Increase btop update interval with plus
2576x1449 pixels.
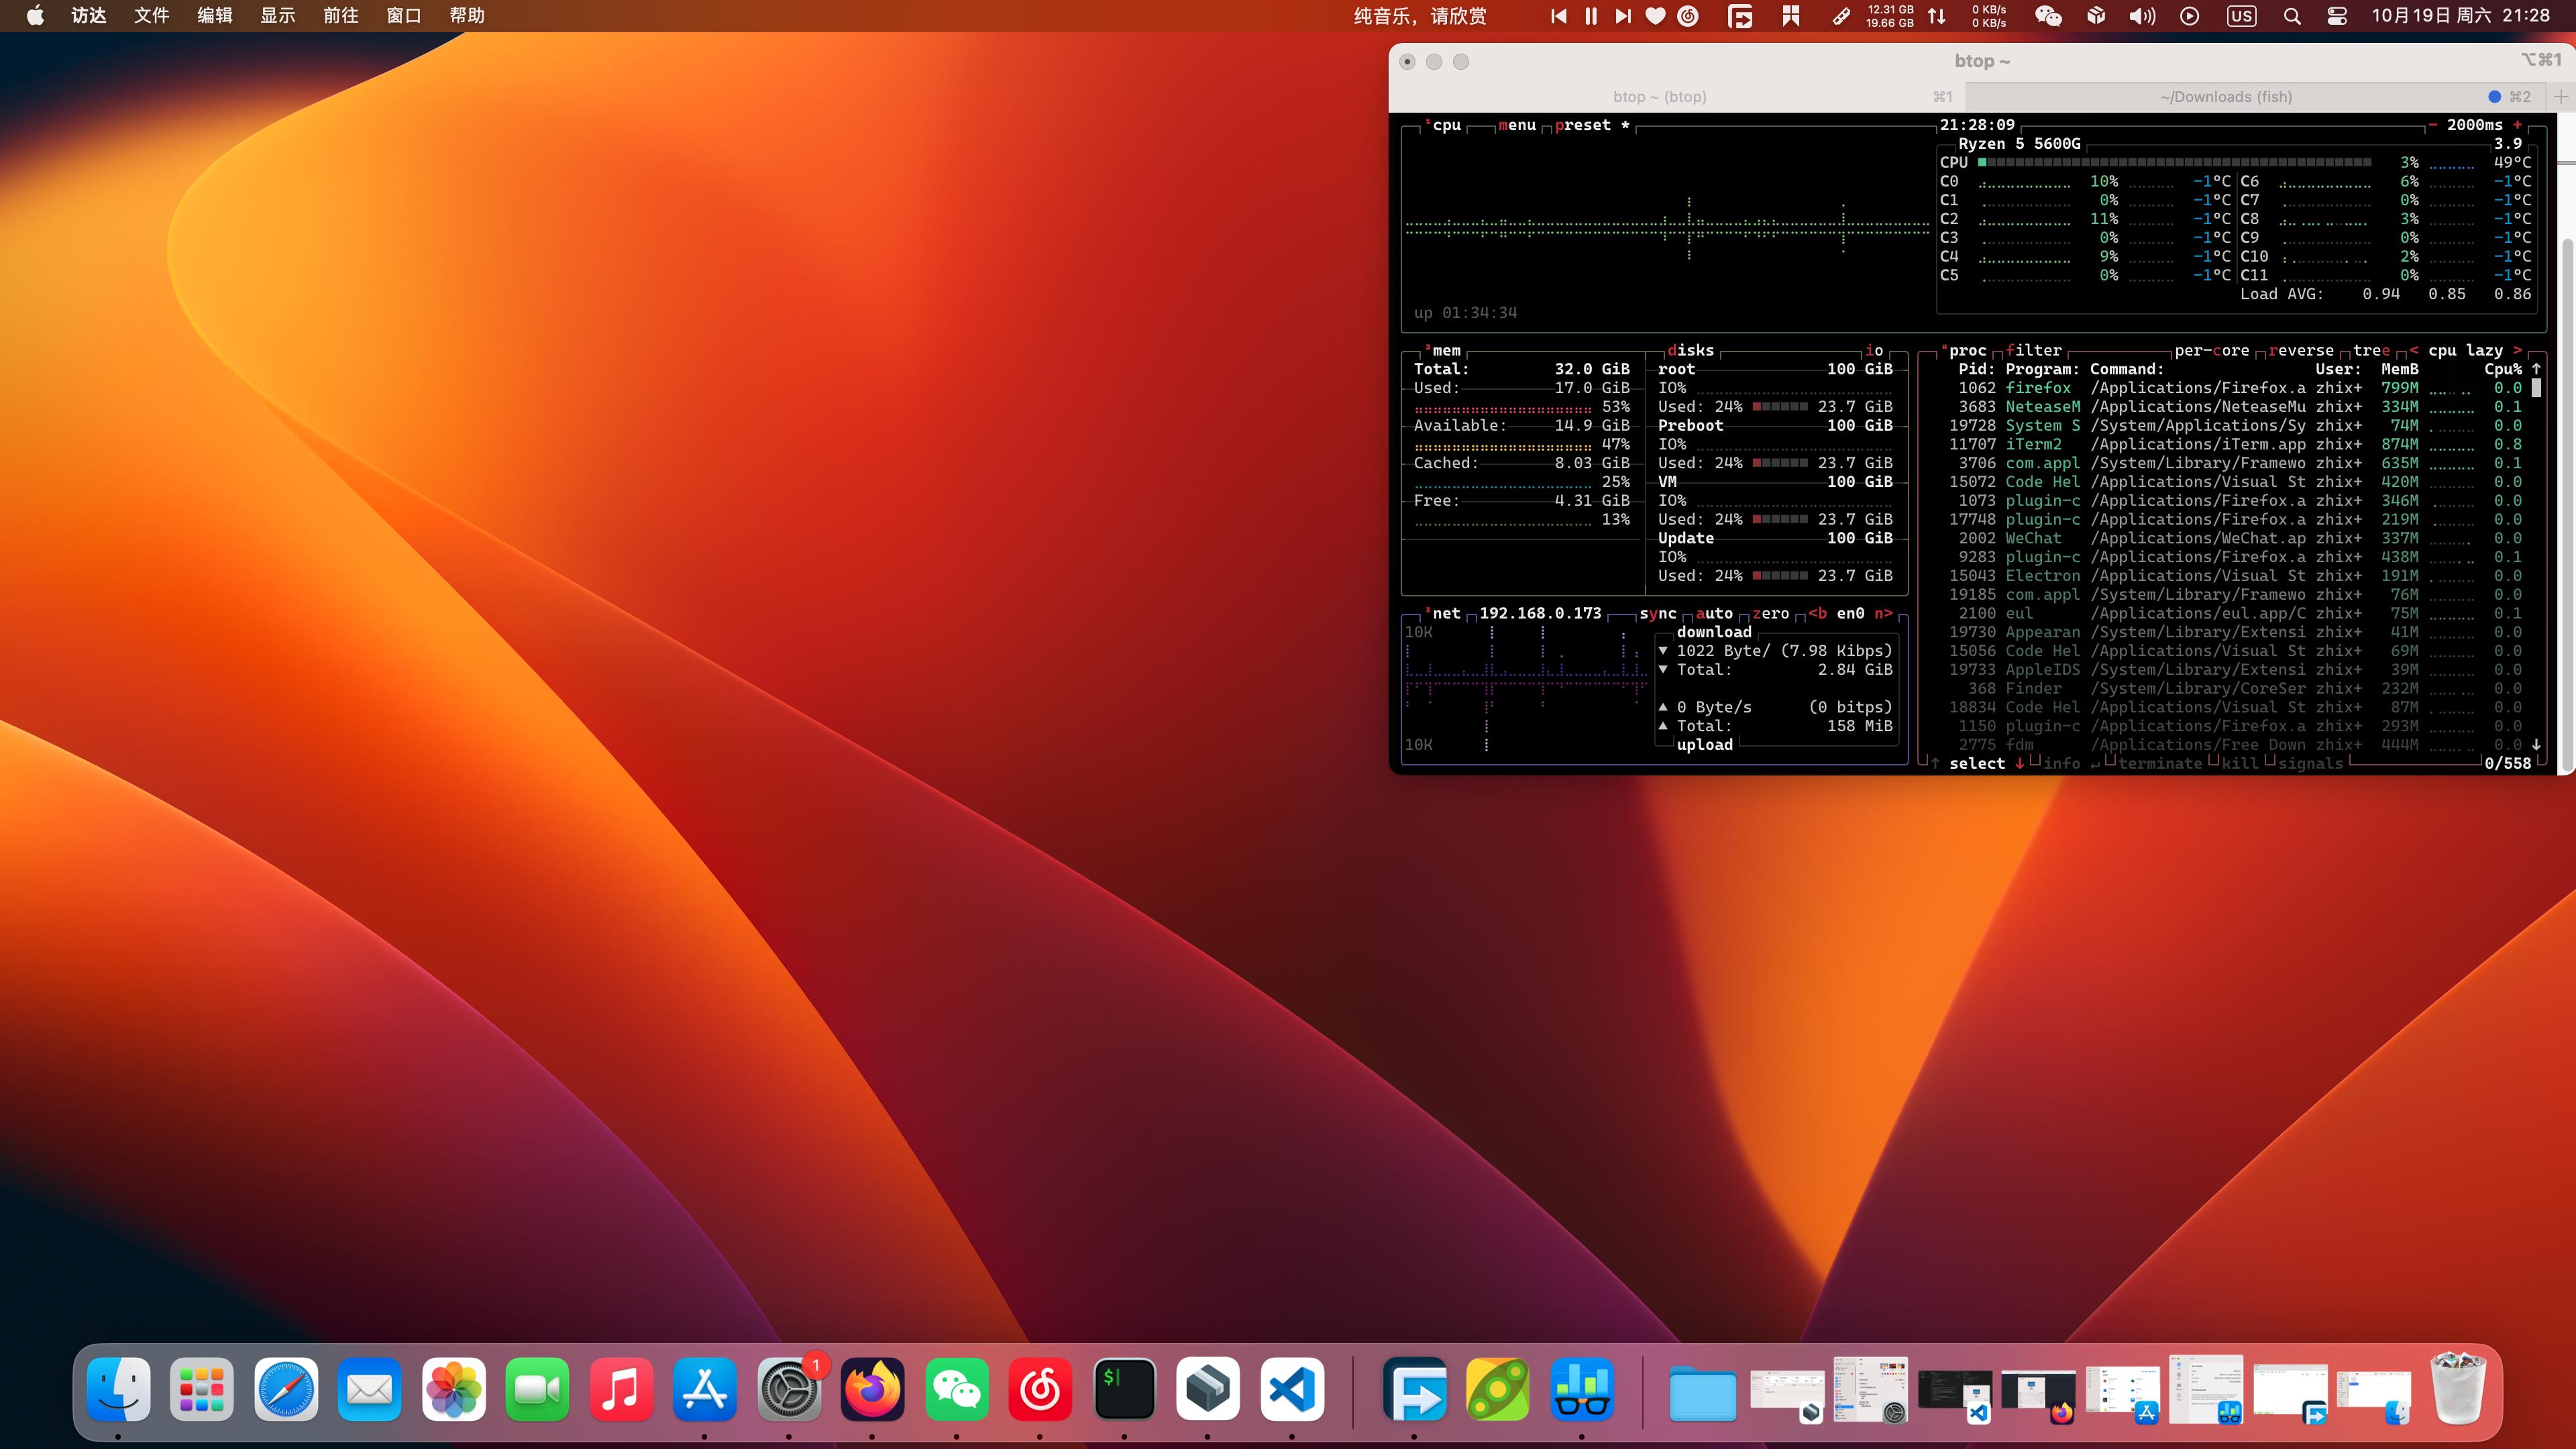tap(2517, 125)
